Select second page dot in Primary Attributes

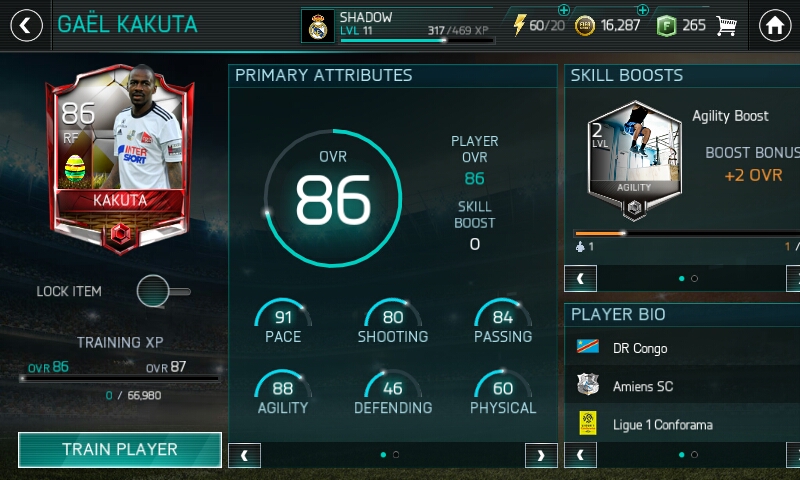point(396,454)
